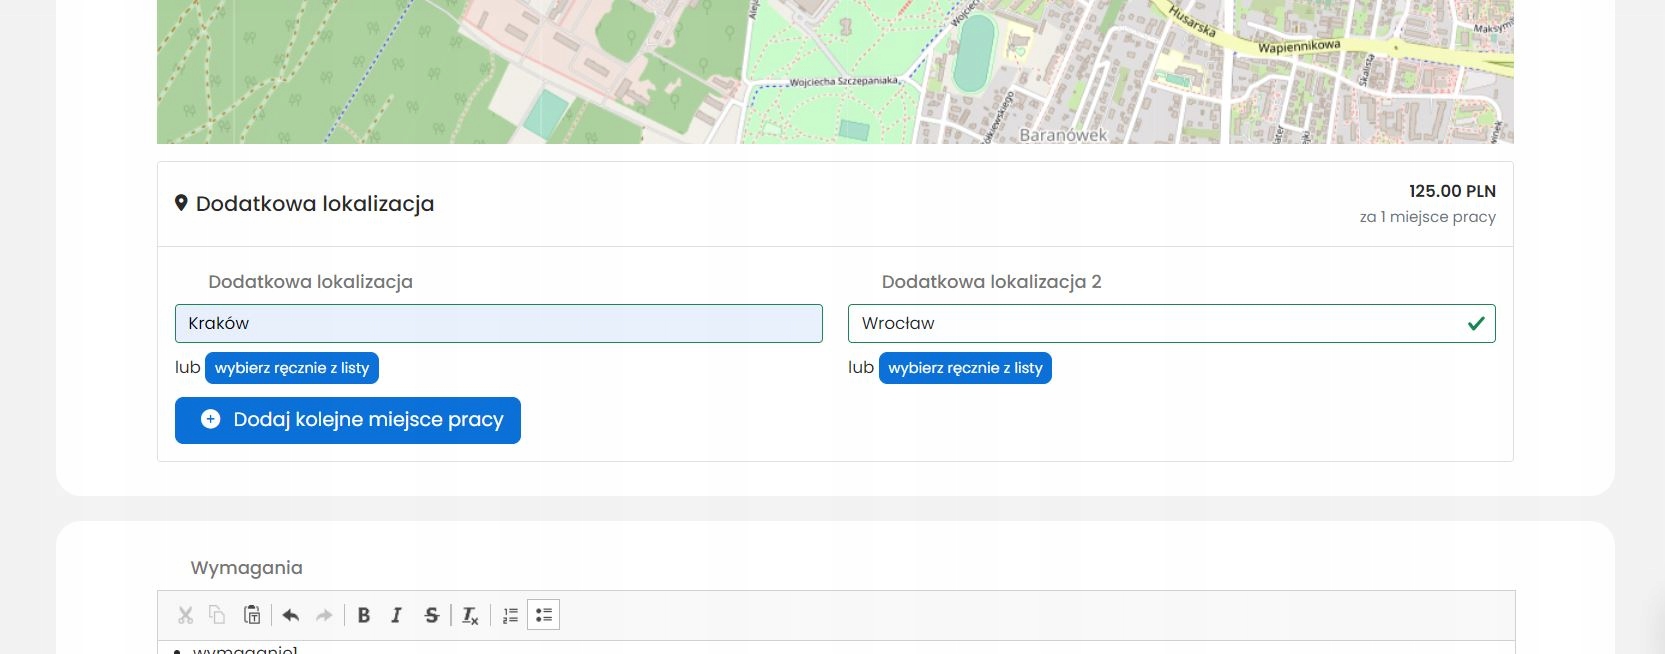Click the 'za 1 miejsce pracy' text
Image resolution: width=1665 pixels, height=654 pixels.
tap(1428, 217)
